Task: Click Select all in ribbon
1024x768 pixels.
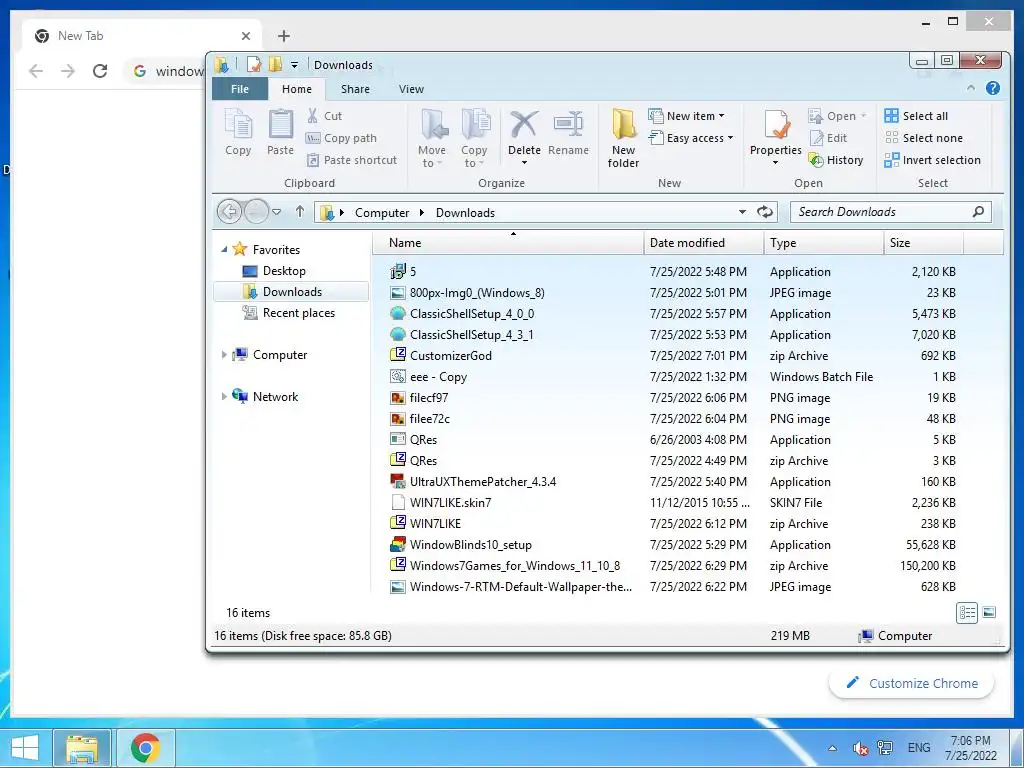Action: click(x=916, y=116)
